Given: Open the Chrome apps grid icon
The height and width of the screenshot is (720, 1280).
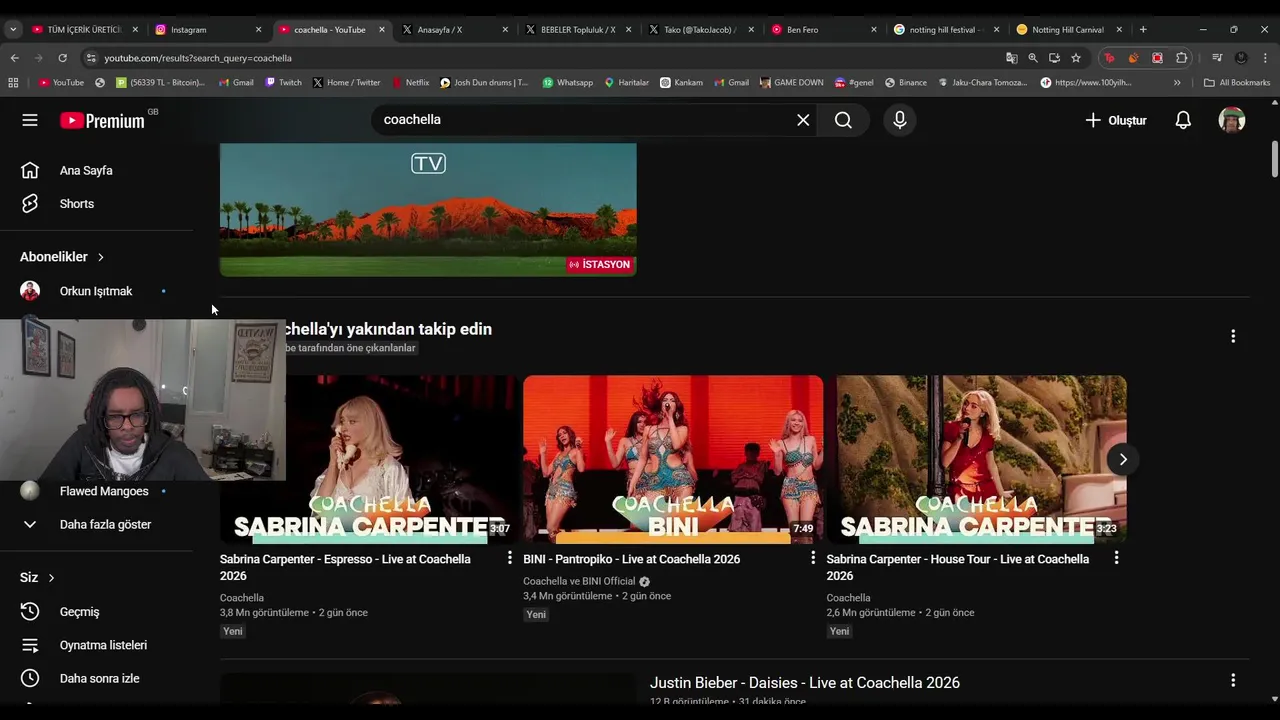Looking at the screenshot, I should (x=14, y=83).
